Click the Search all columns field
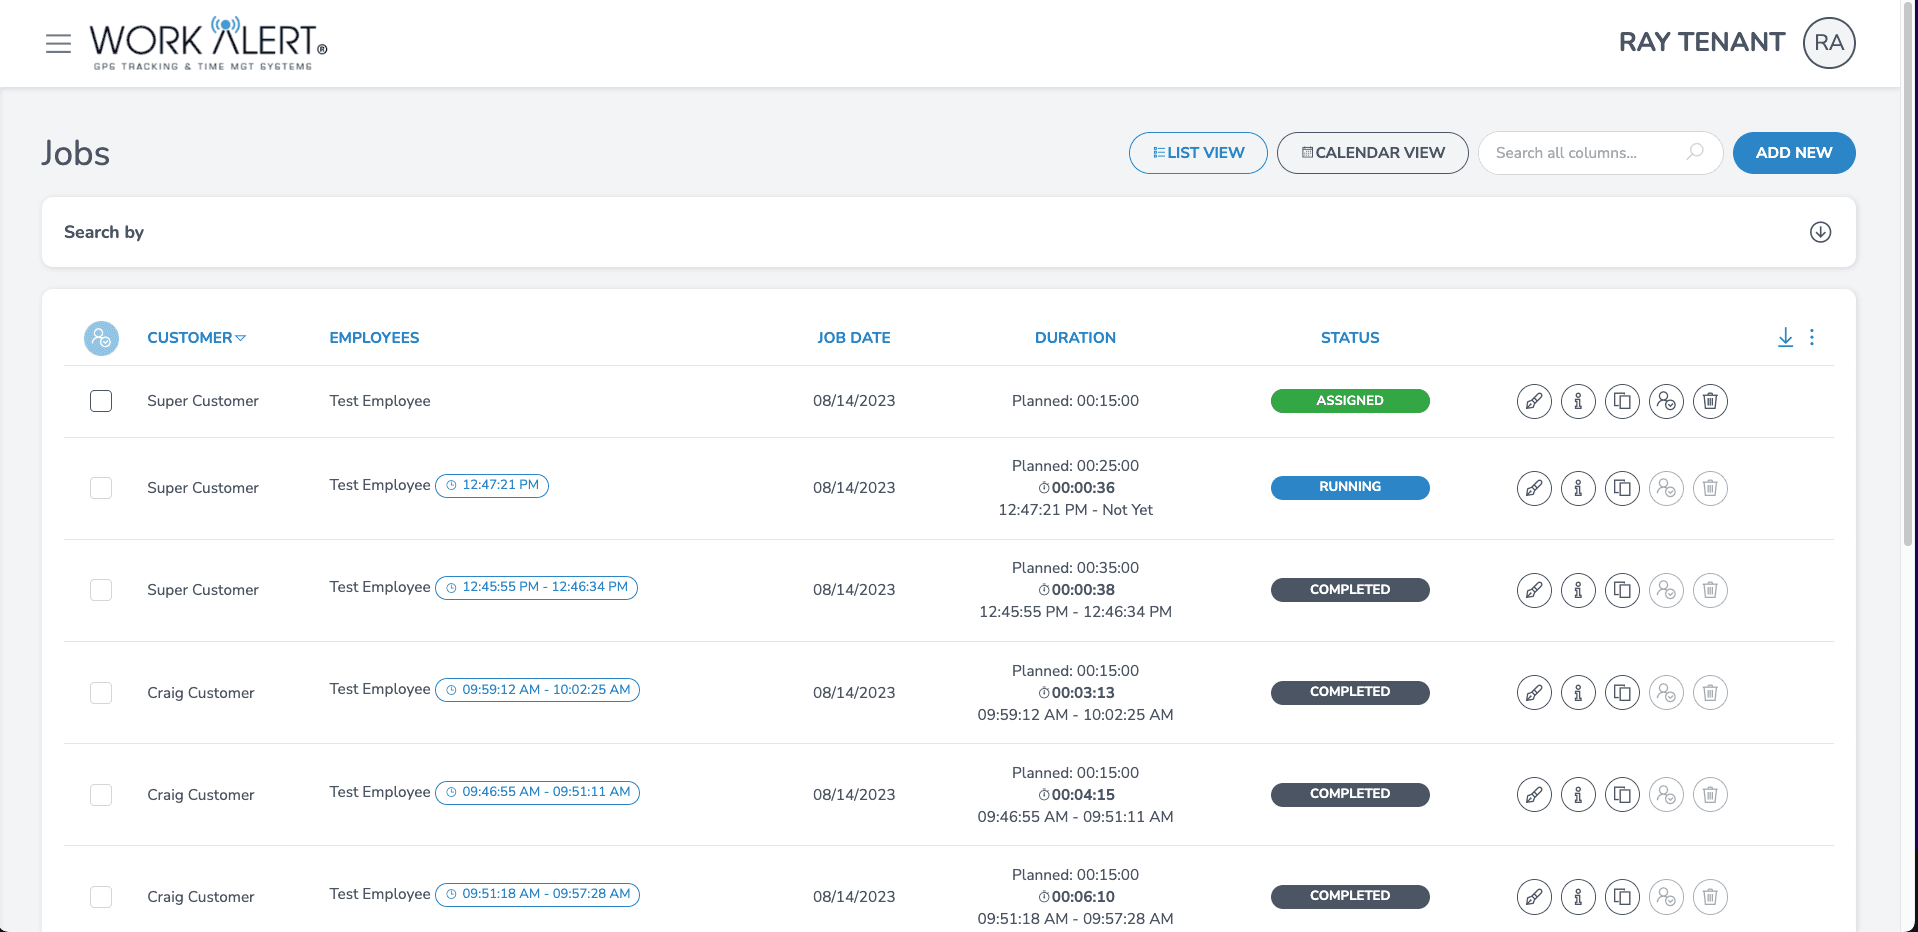The width and height of the screenshot is (1918, 932). pos(1586,153)
